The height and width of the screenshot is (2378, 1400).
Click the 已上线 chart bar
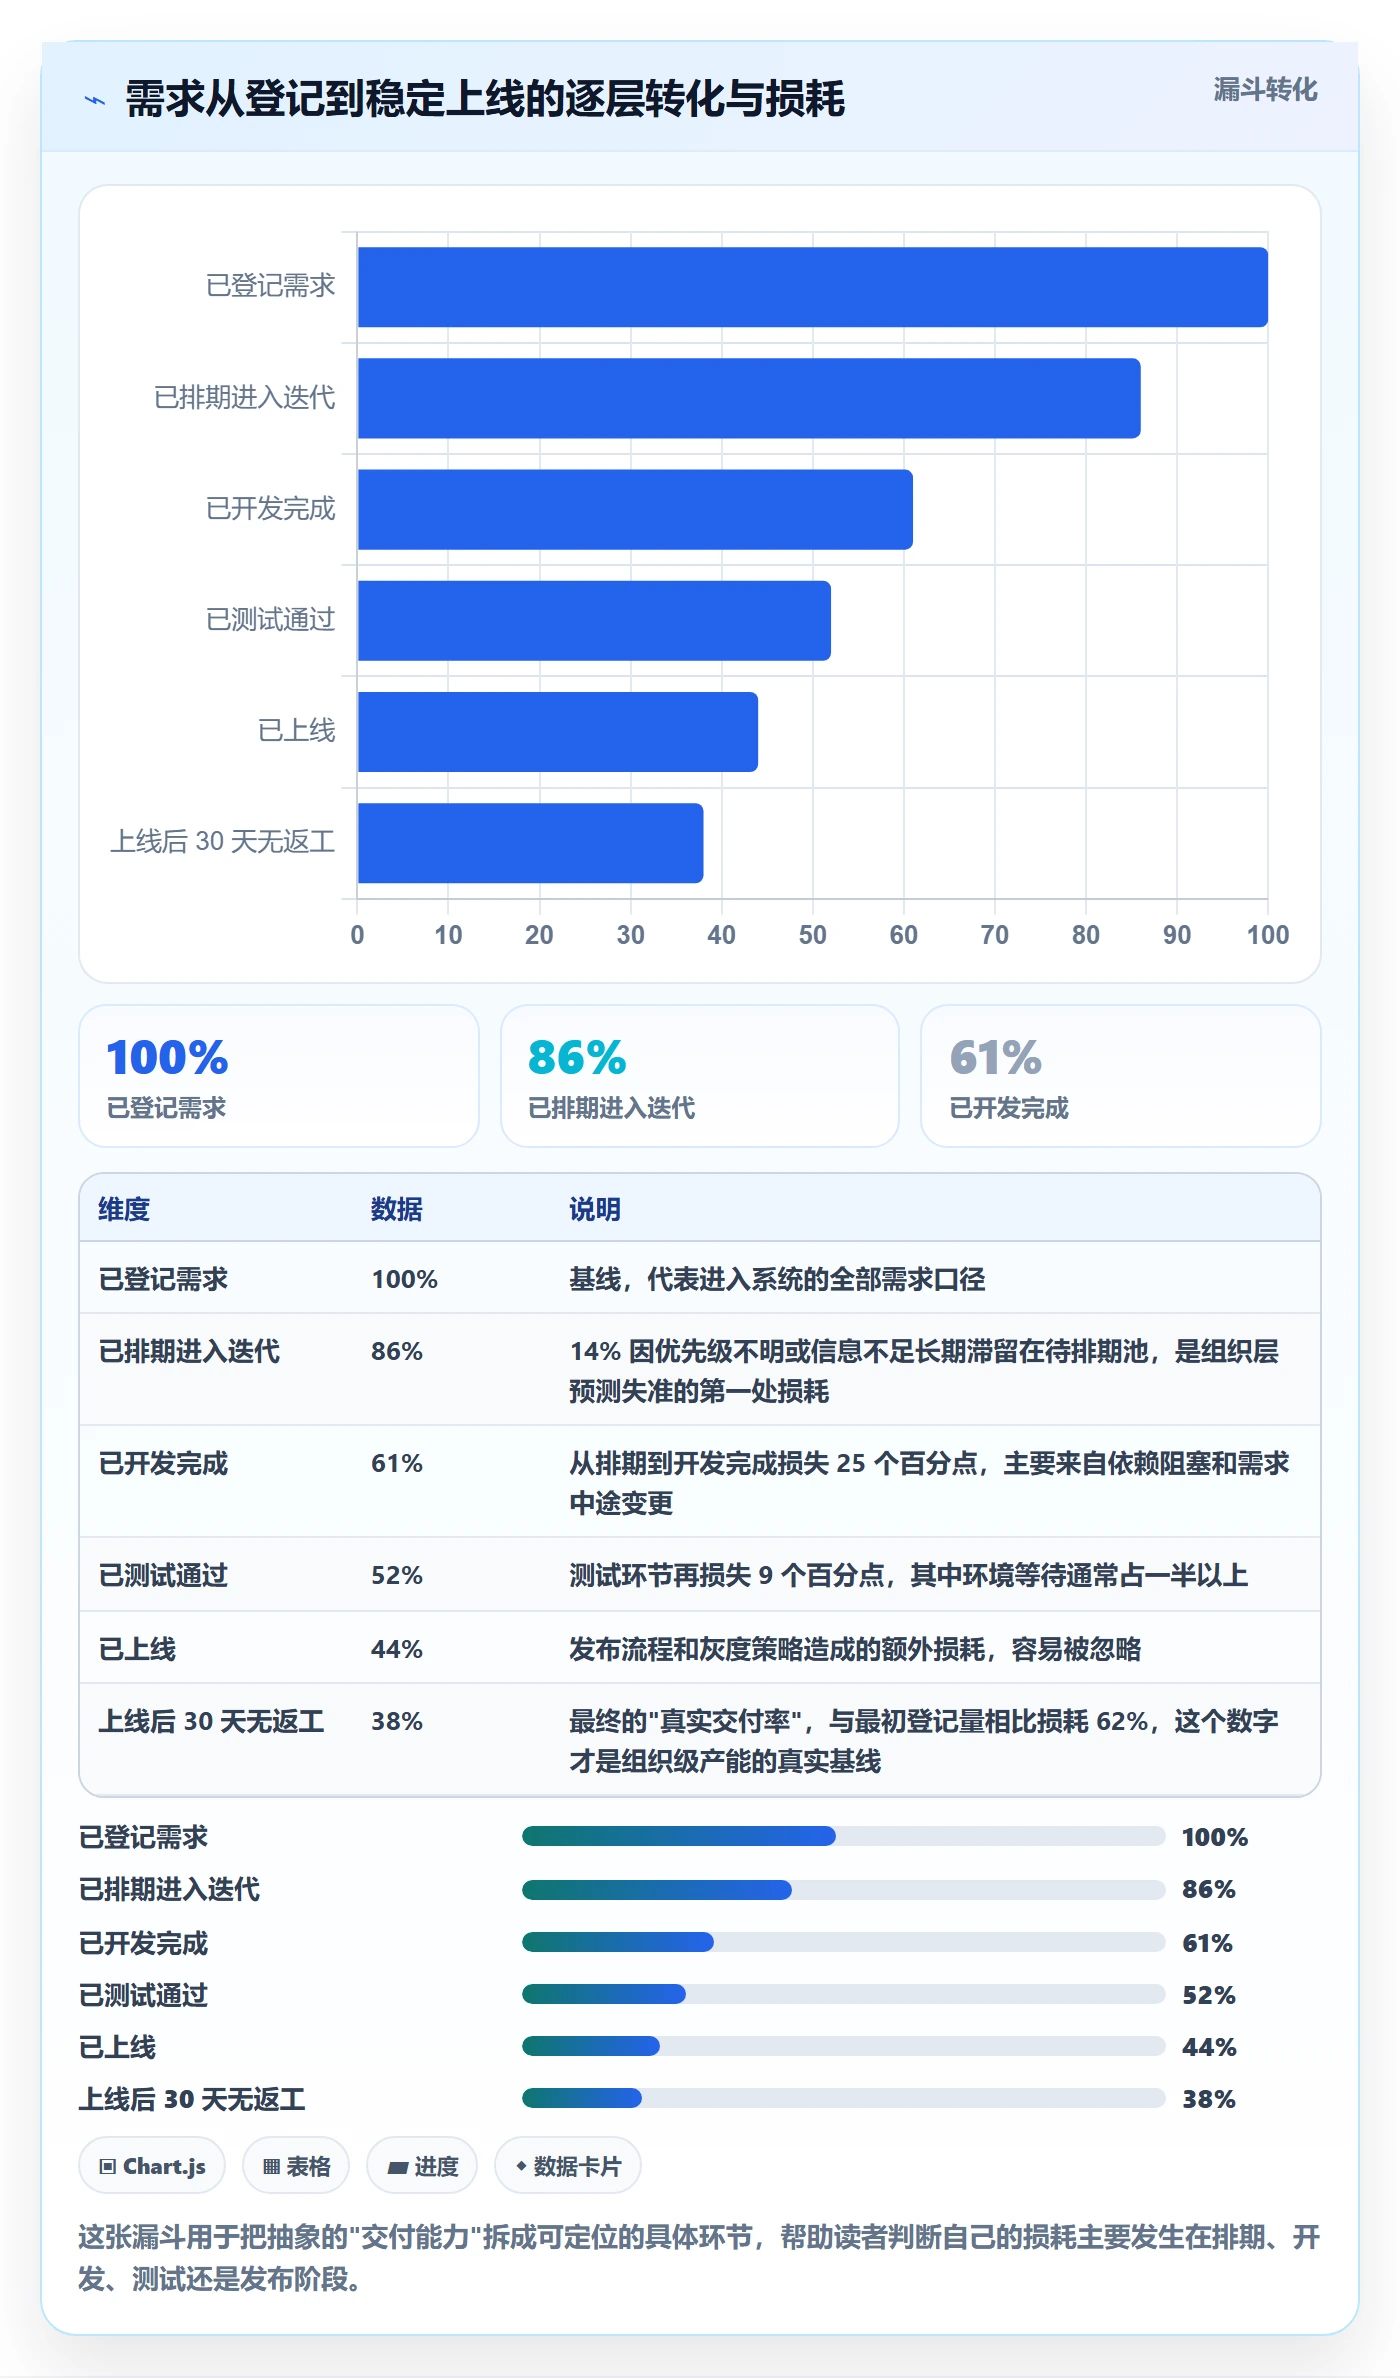click(558, 732)
